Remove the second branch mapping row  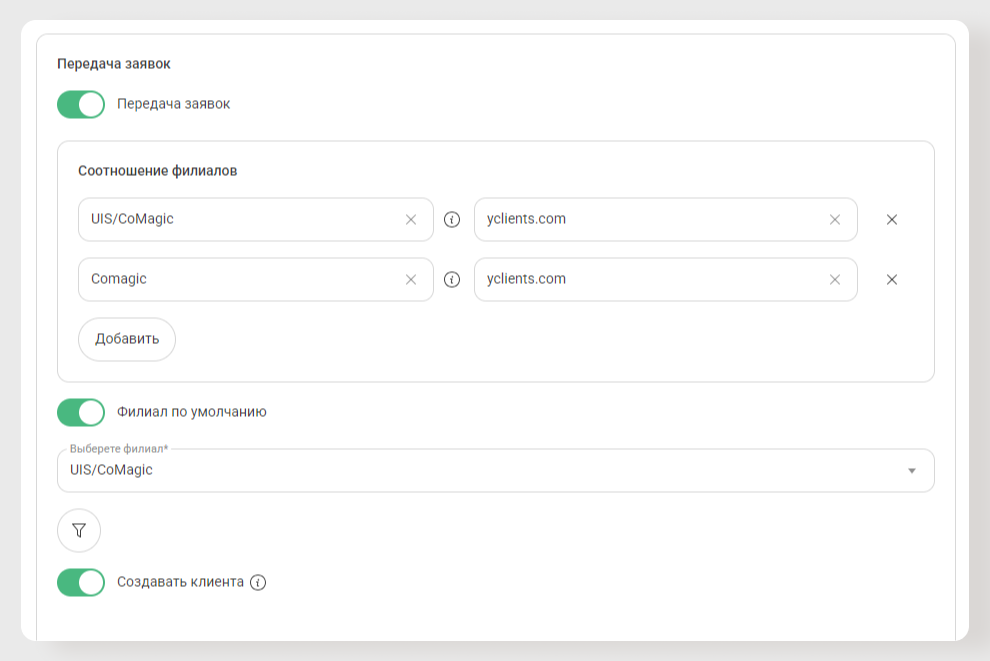click(892, 280)
